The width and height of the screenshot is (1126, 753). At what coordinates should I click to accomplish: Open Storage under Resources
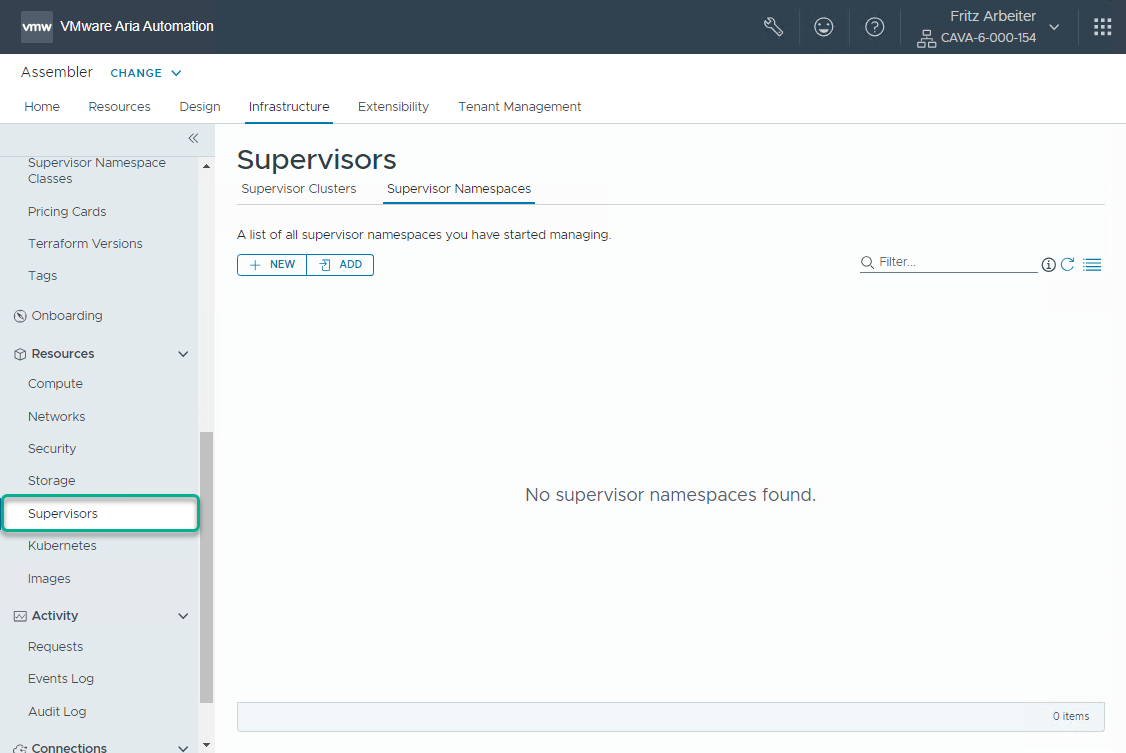(x=51, y=481)
